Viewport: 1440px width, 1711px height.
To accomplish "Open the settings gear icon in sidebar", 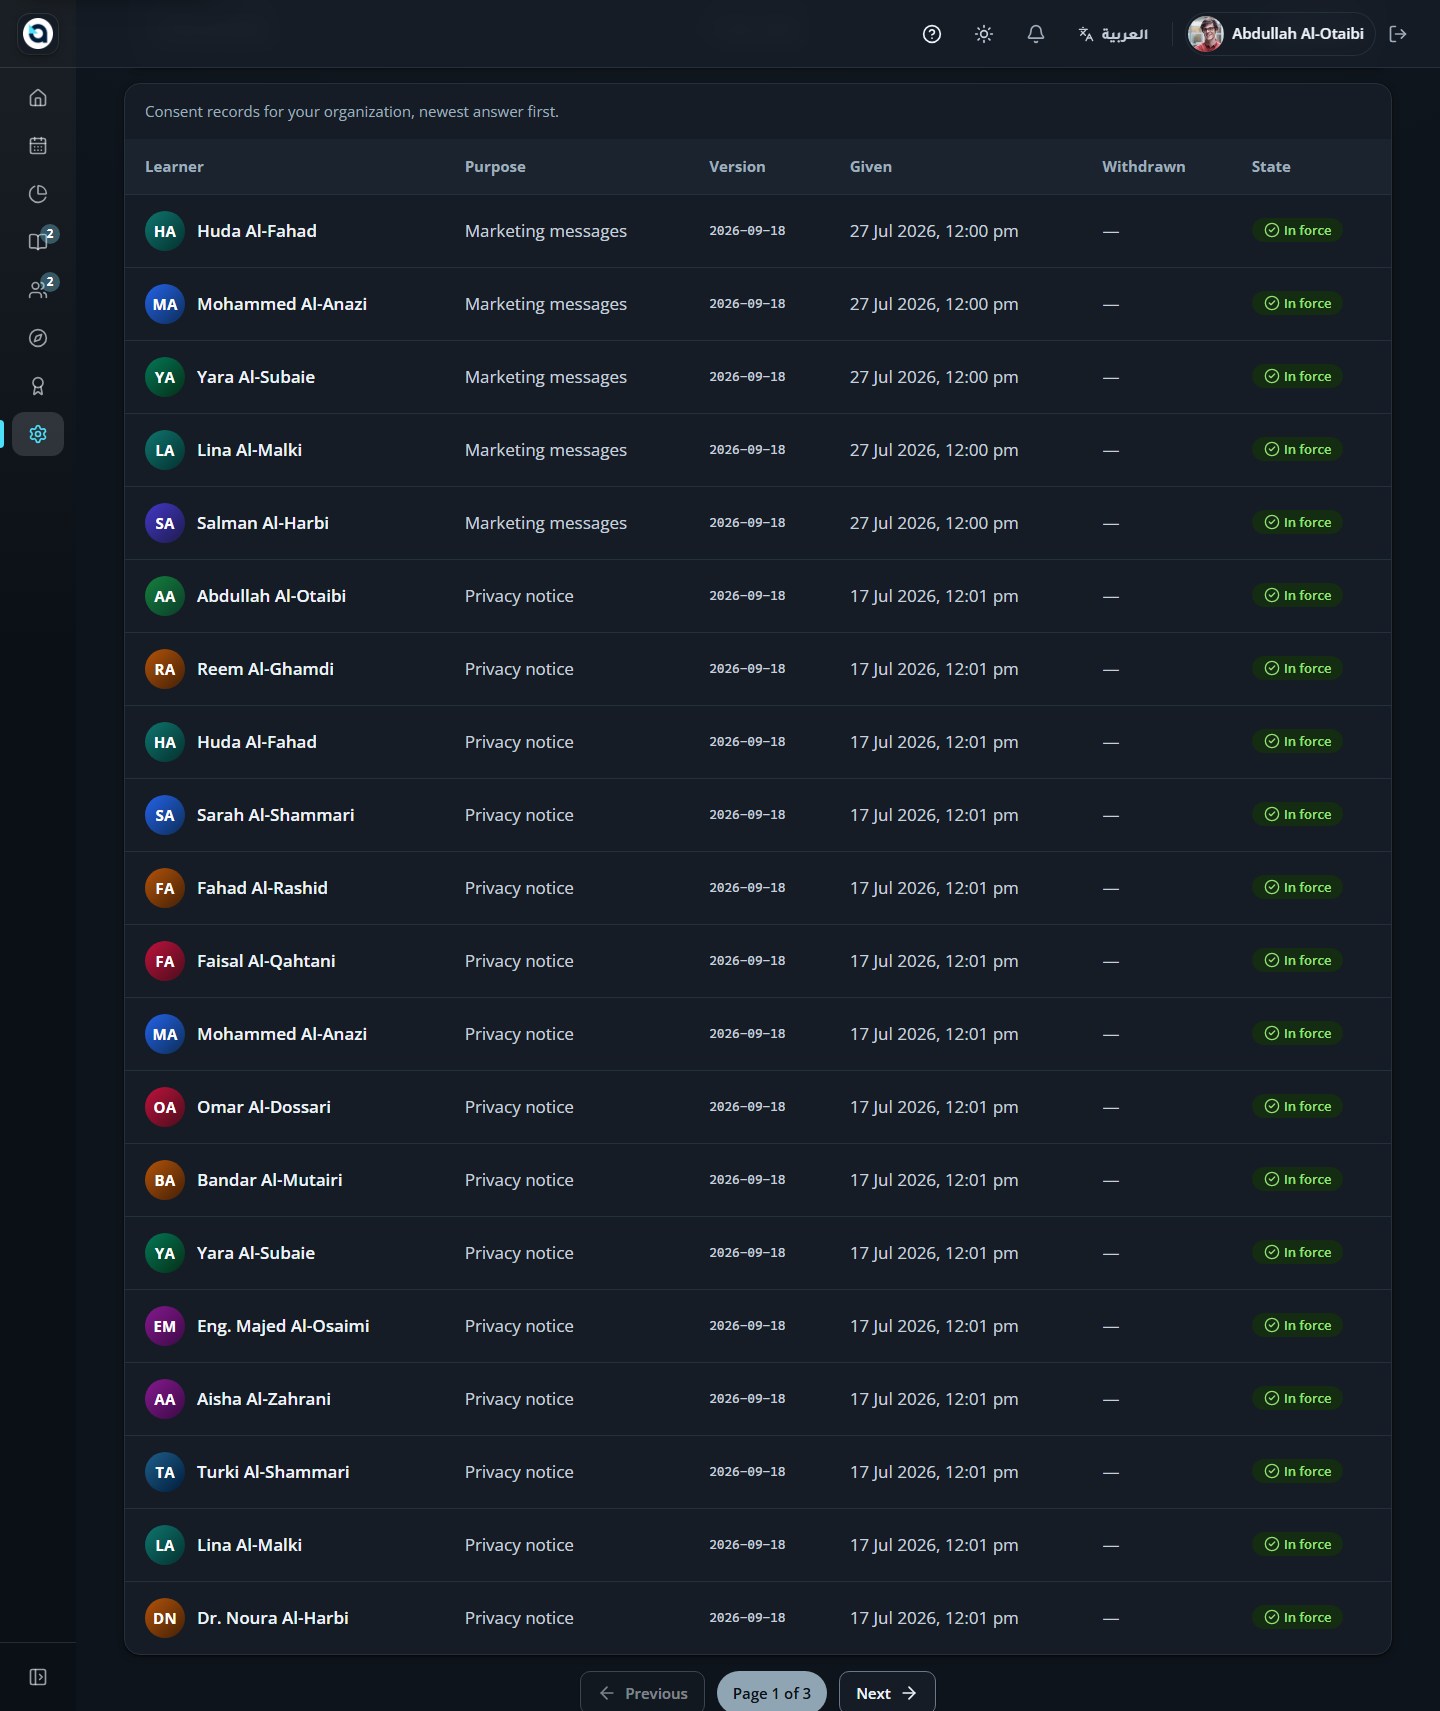I will point(38,434).
